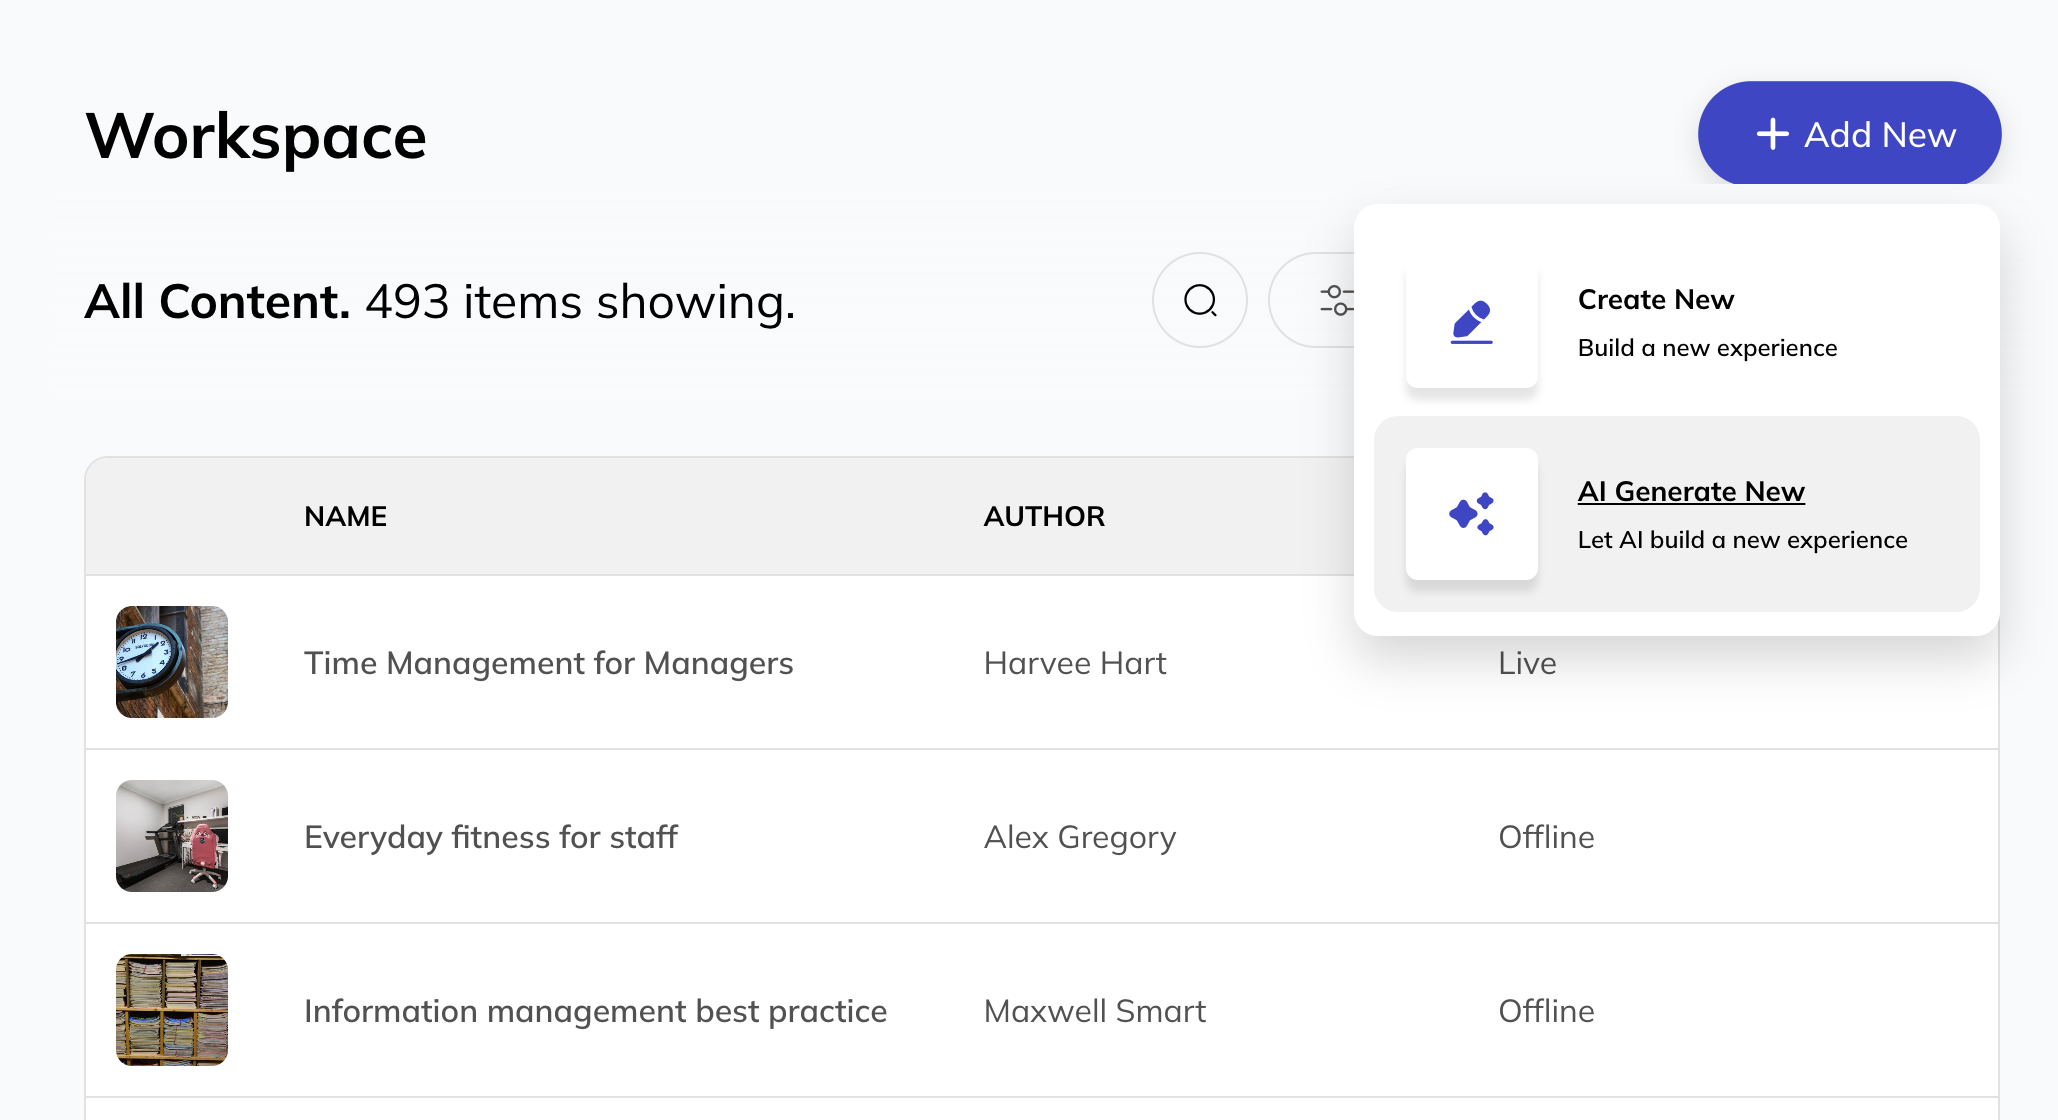
Task: Sort by the AUTHOR column header
Action: tap(1044, 516)
